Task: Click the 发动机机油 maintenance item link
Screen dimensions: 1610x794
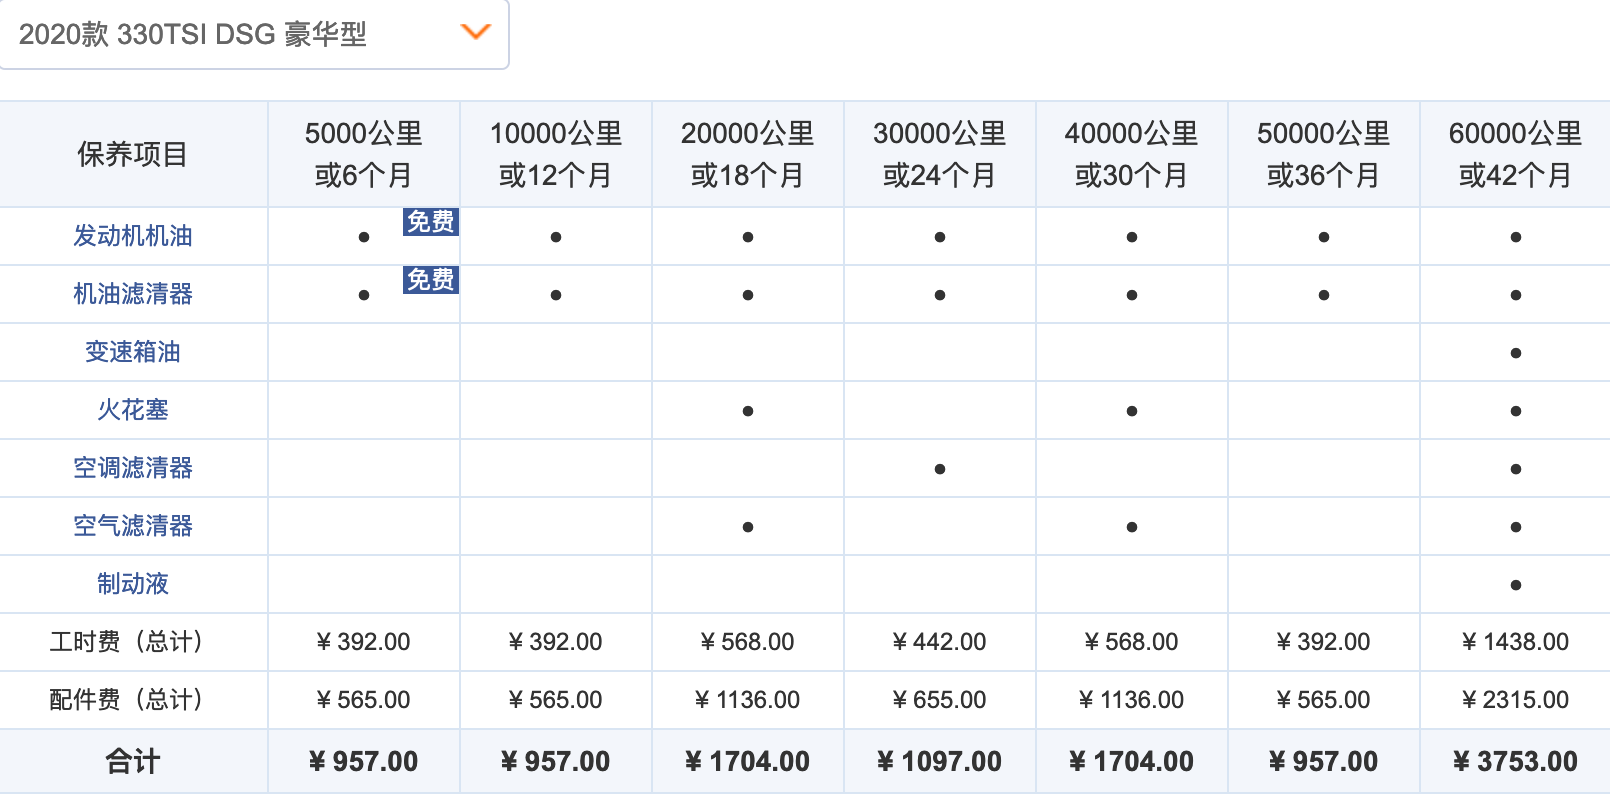Action: click(x=133, y=236)
